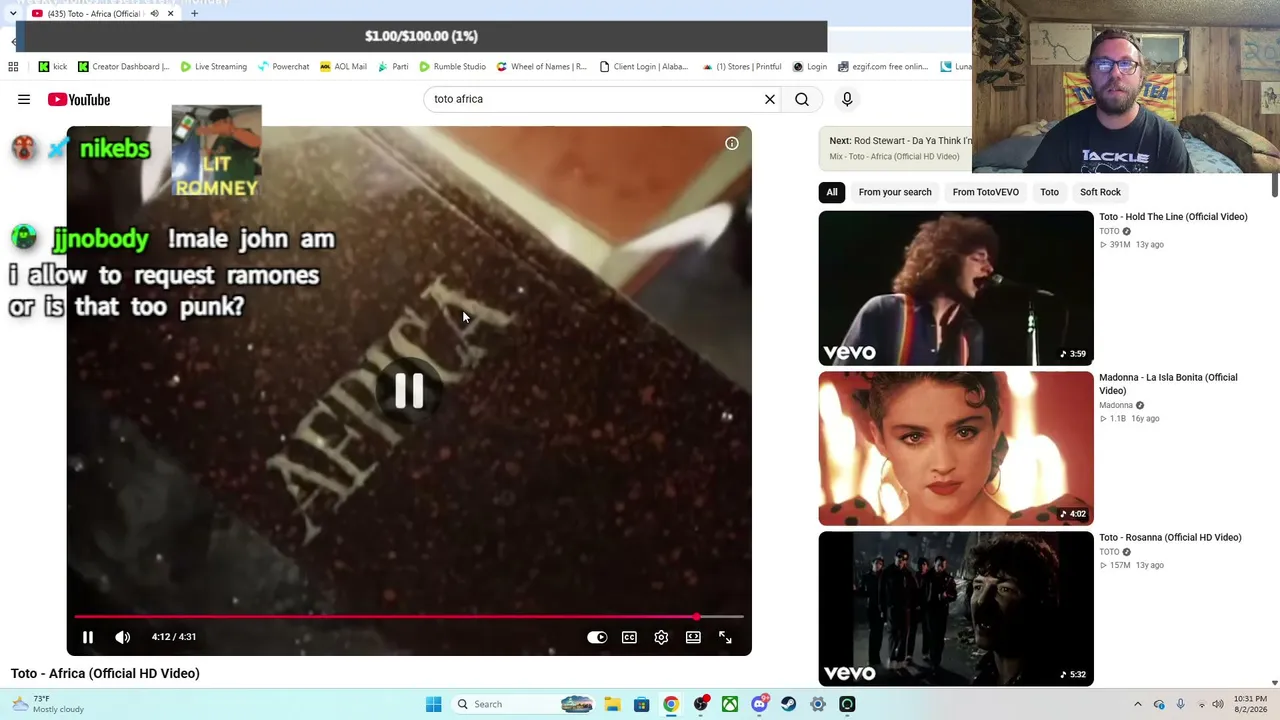Mute the video player volume

(x=123, y=637)
